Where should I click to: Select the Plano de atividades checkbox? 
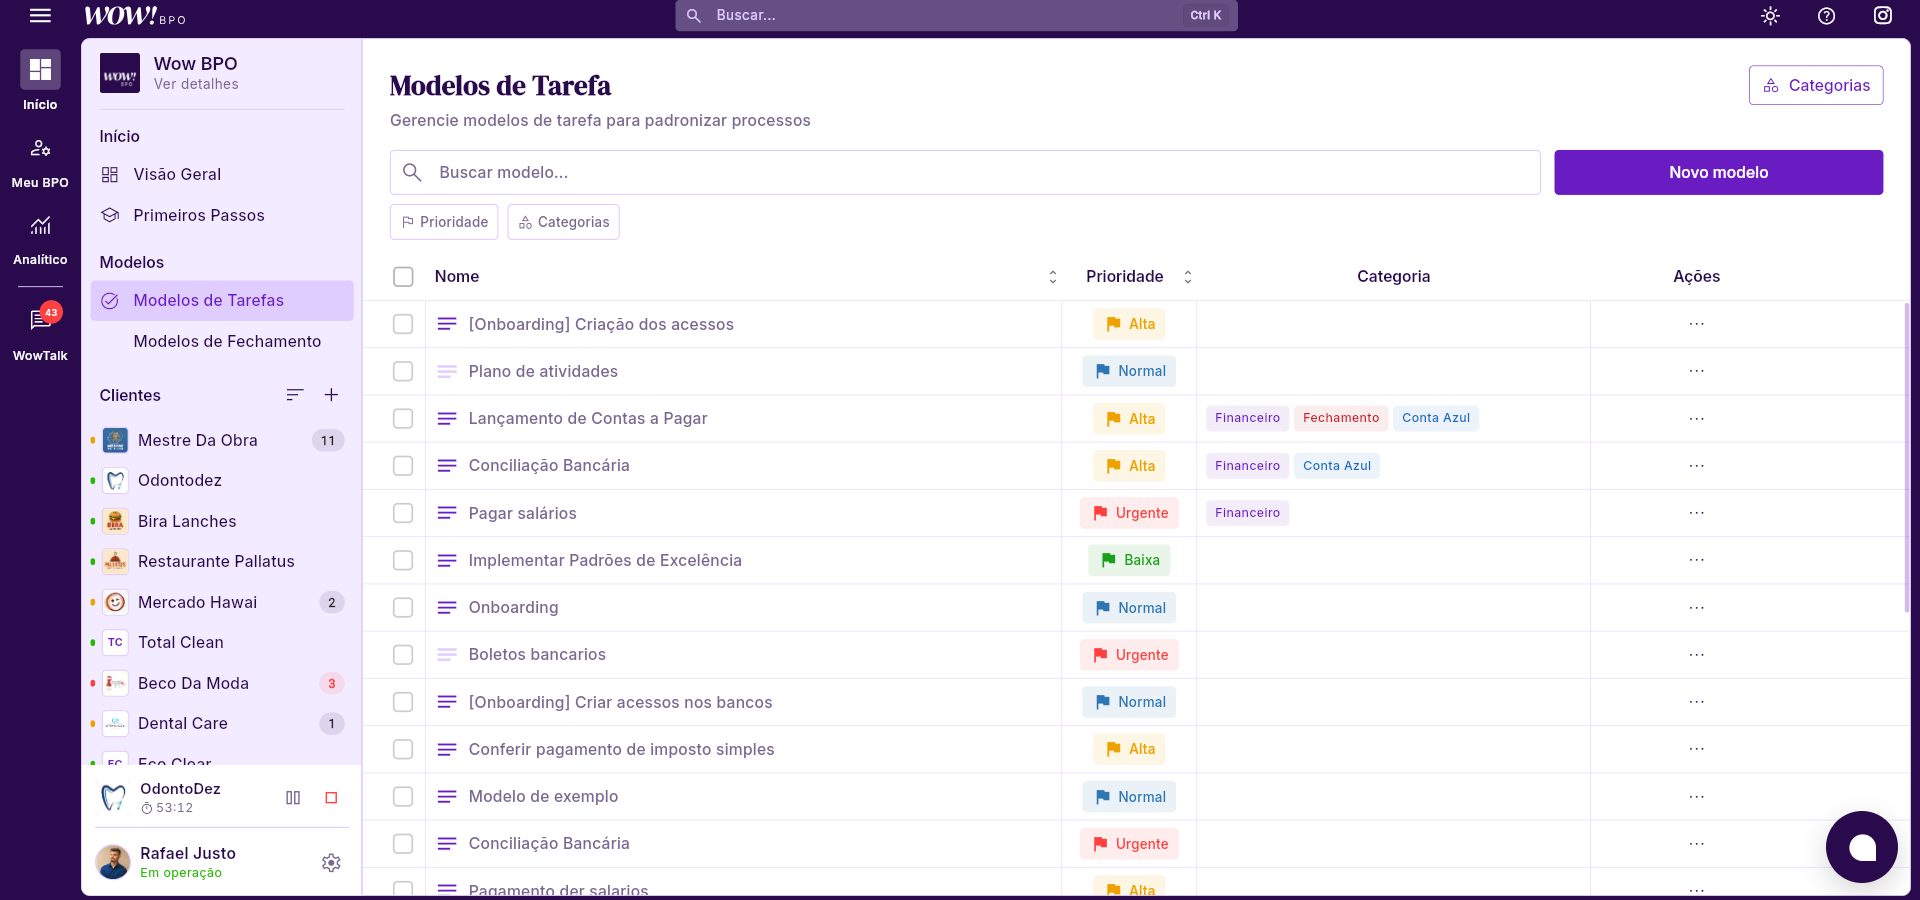403,371
